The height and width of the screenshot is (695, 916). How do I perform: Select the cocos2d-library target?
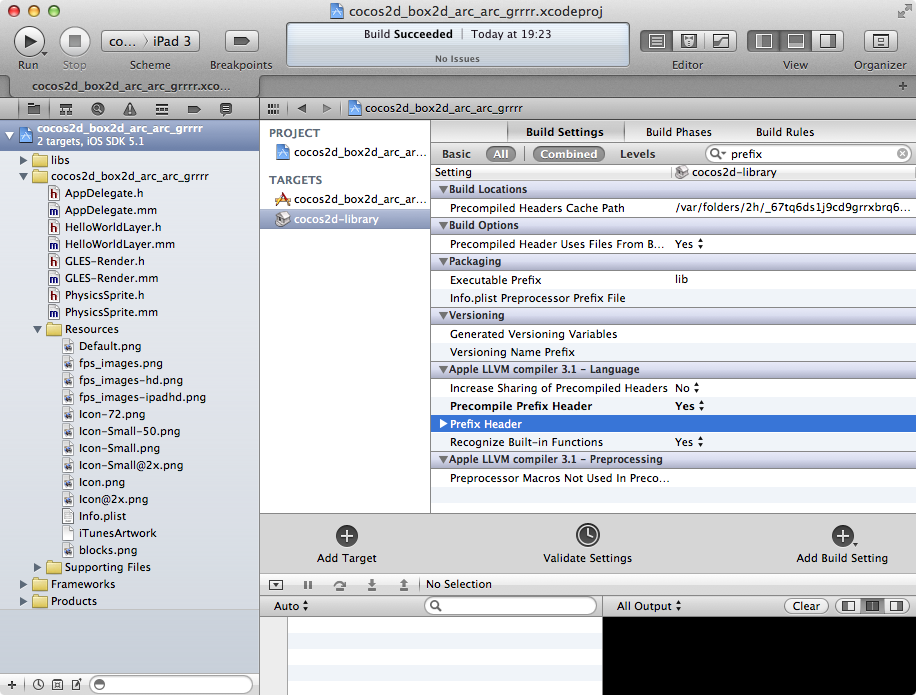click(x=345, y=219)
